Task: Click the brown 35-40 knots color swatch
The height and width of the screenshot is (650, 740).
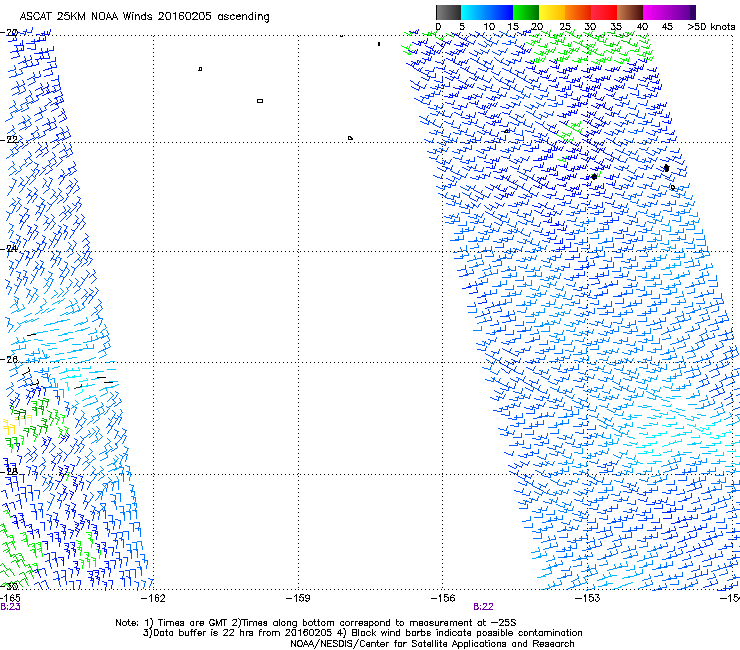Action: coord(630,12)
